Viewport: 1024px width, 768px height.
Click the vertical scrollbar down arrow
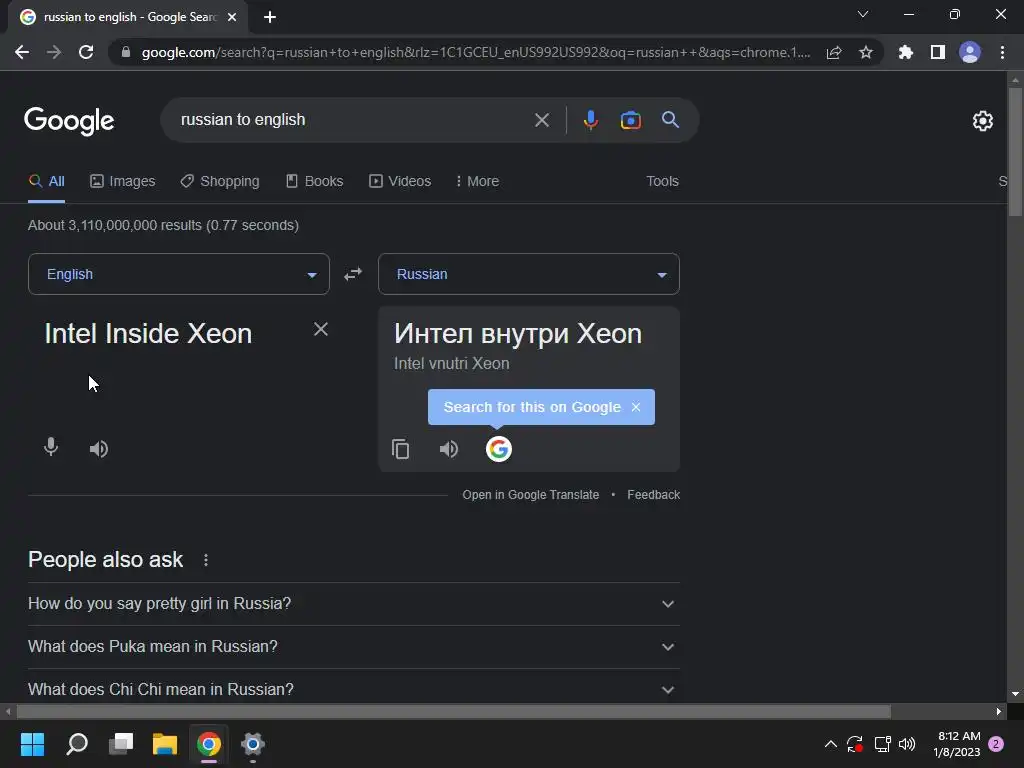pyautogui.click(x=1015, y=694)
